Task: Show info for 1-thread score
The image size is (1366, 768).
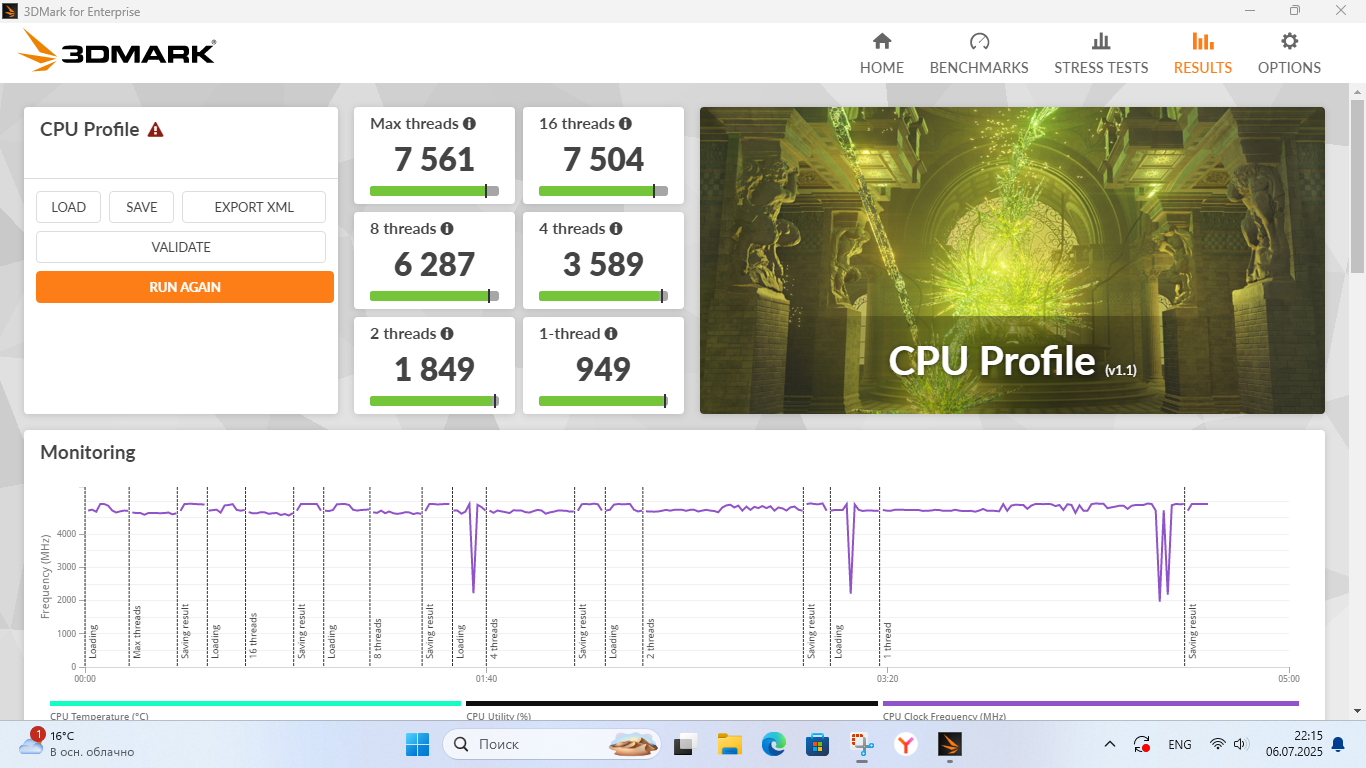Action: (x=611, y=334)
